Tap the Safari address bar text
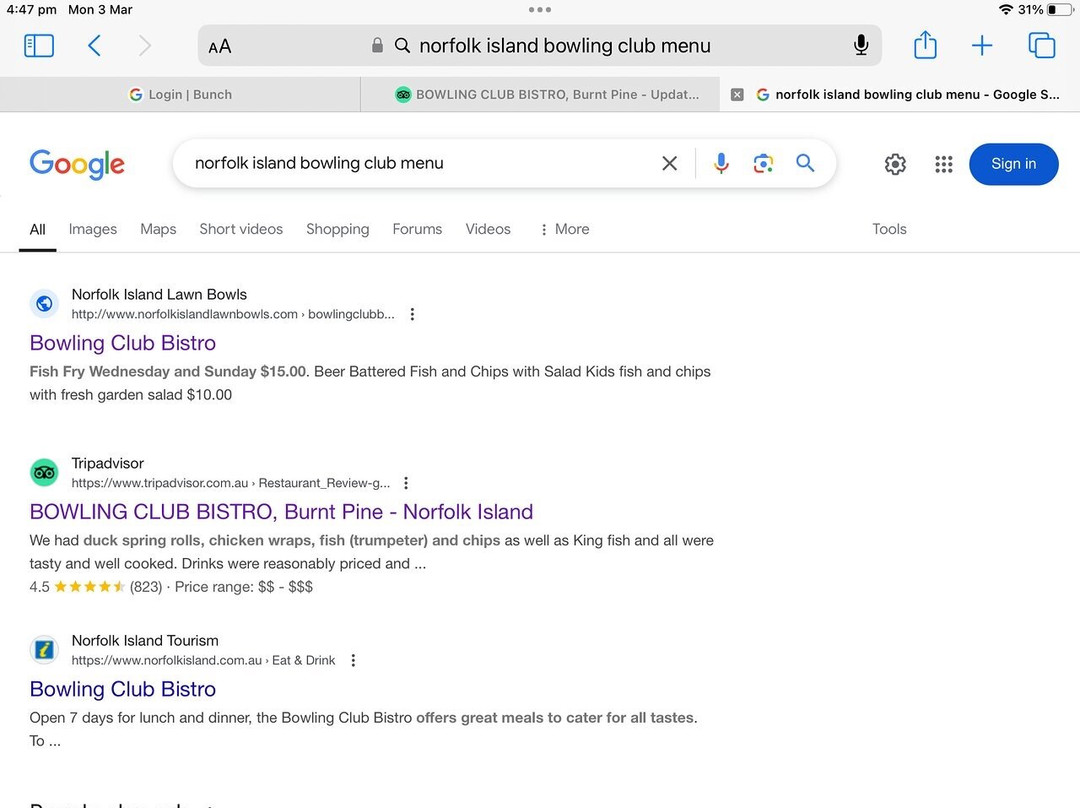 [x=565, y=45]
